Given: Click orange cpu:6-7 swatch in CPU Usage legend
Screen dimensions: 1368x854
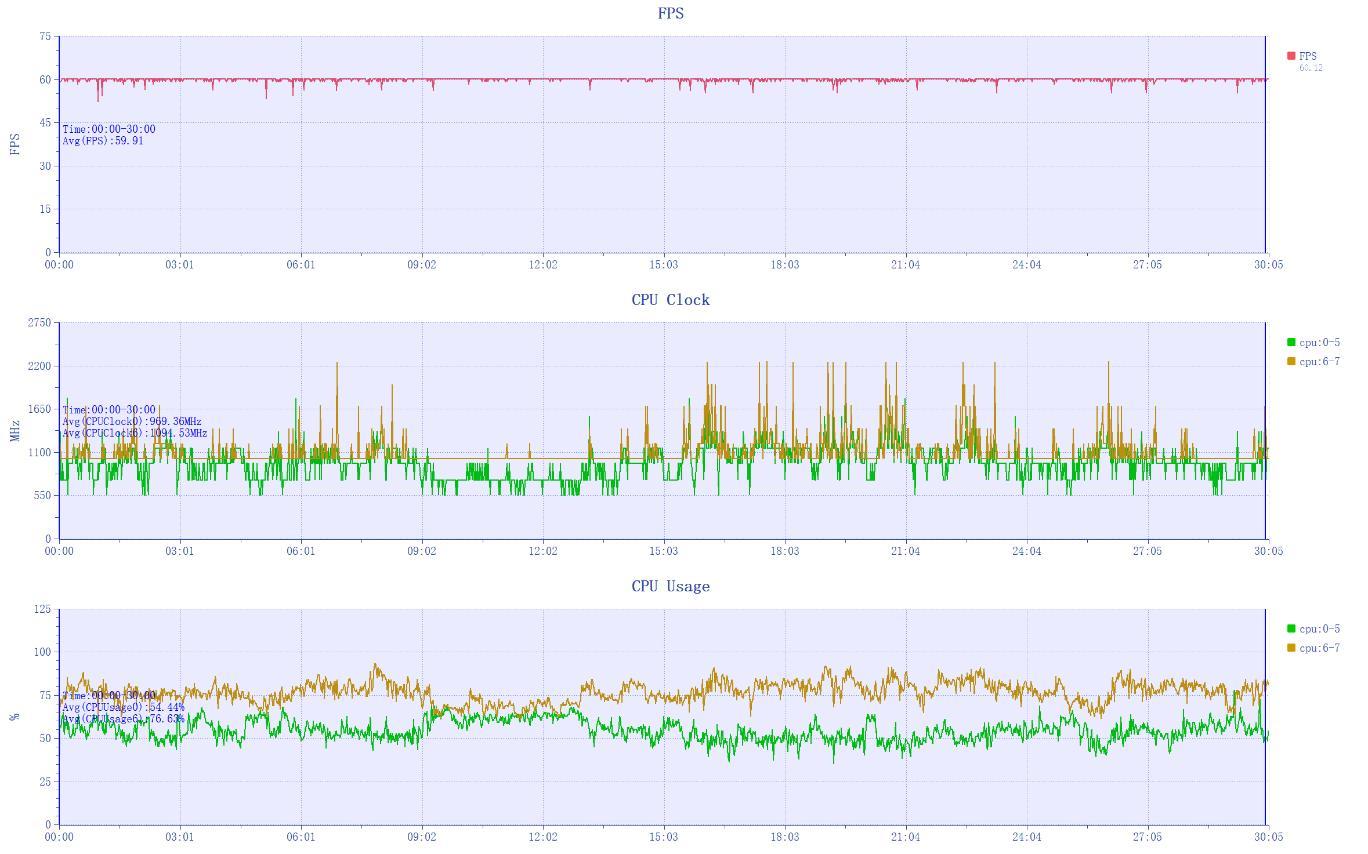Looking at the screenshot, I should pyautogui.click(x=1291, y=648).
